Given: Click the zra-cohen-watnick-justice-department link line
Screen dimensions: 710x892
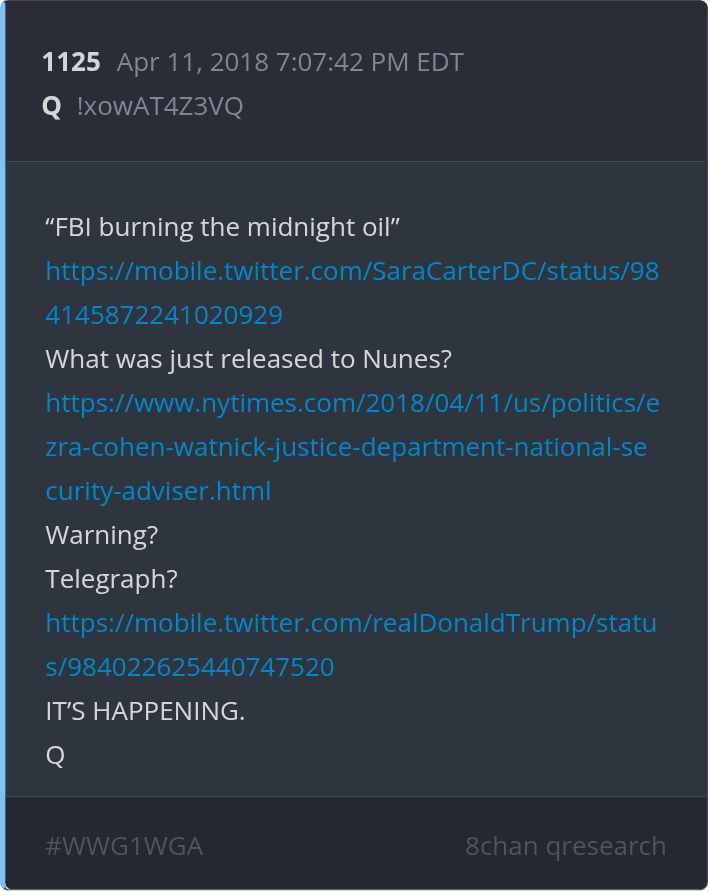Looking at the screenshot, I should 346,447.
